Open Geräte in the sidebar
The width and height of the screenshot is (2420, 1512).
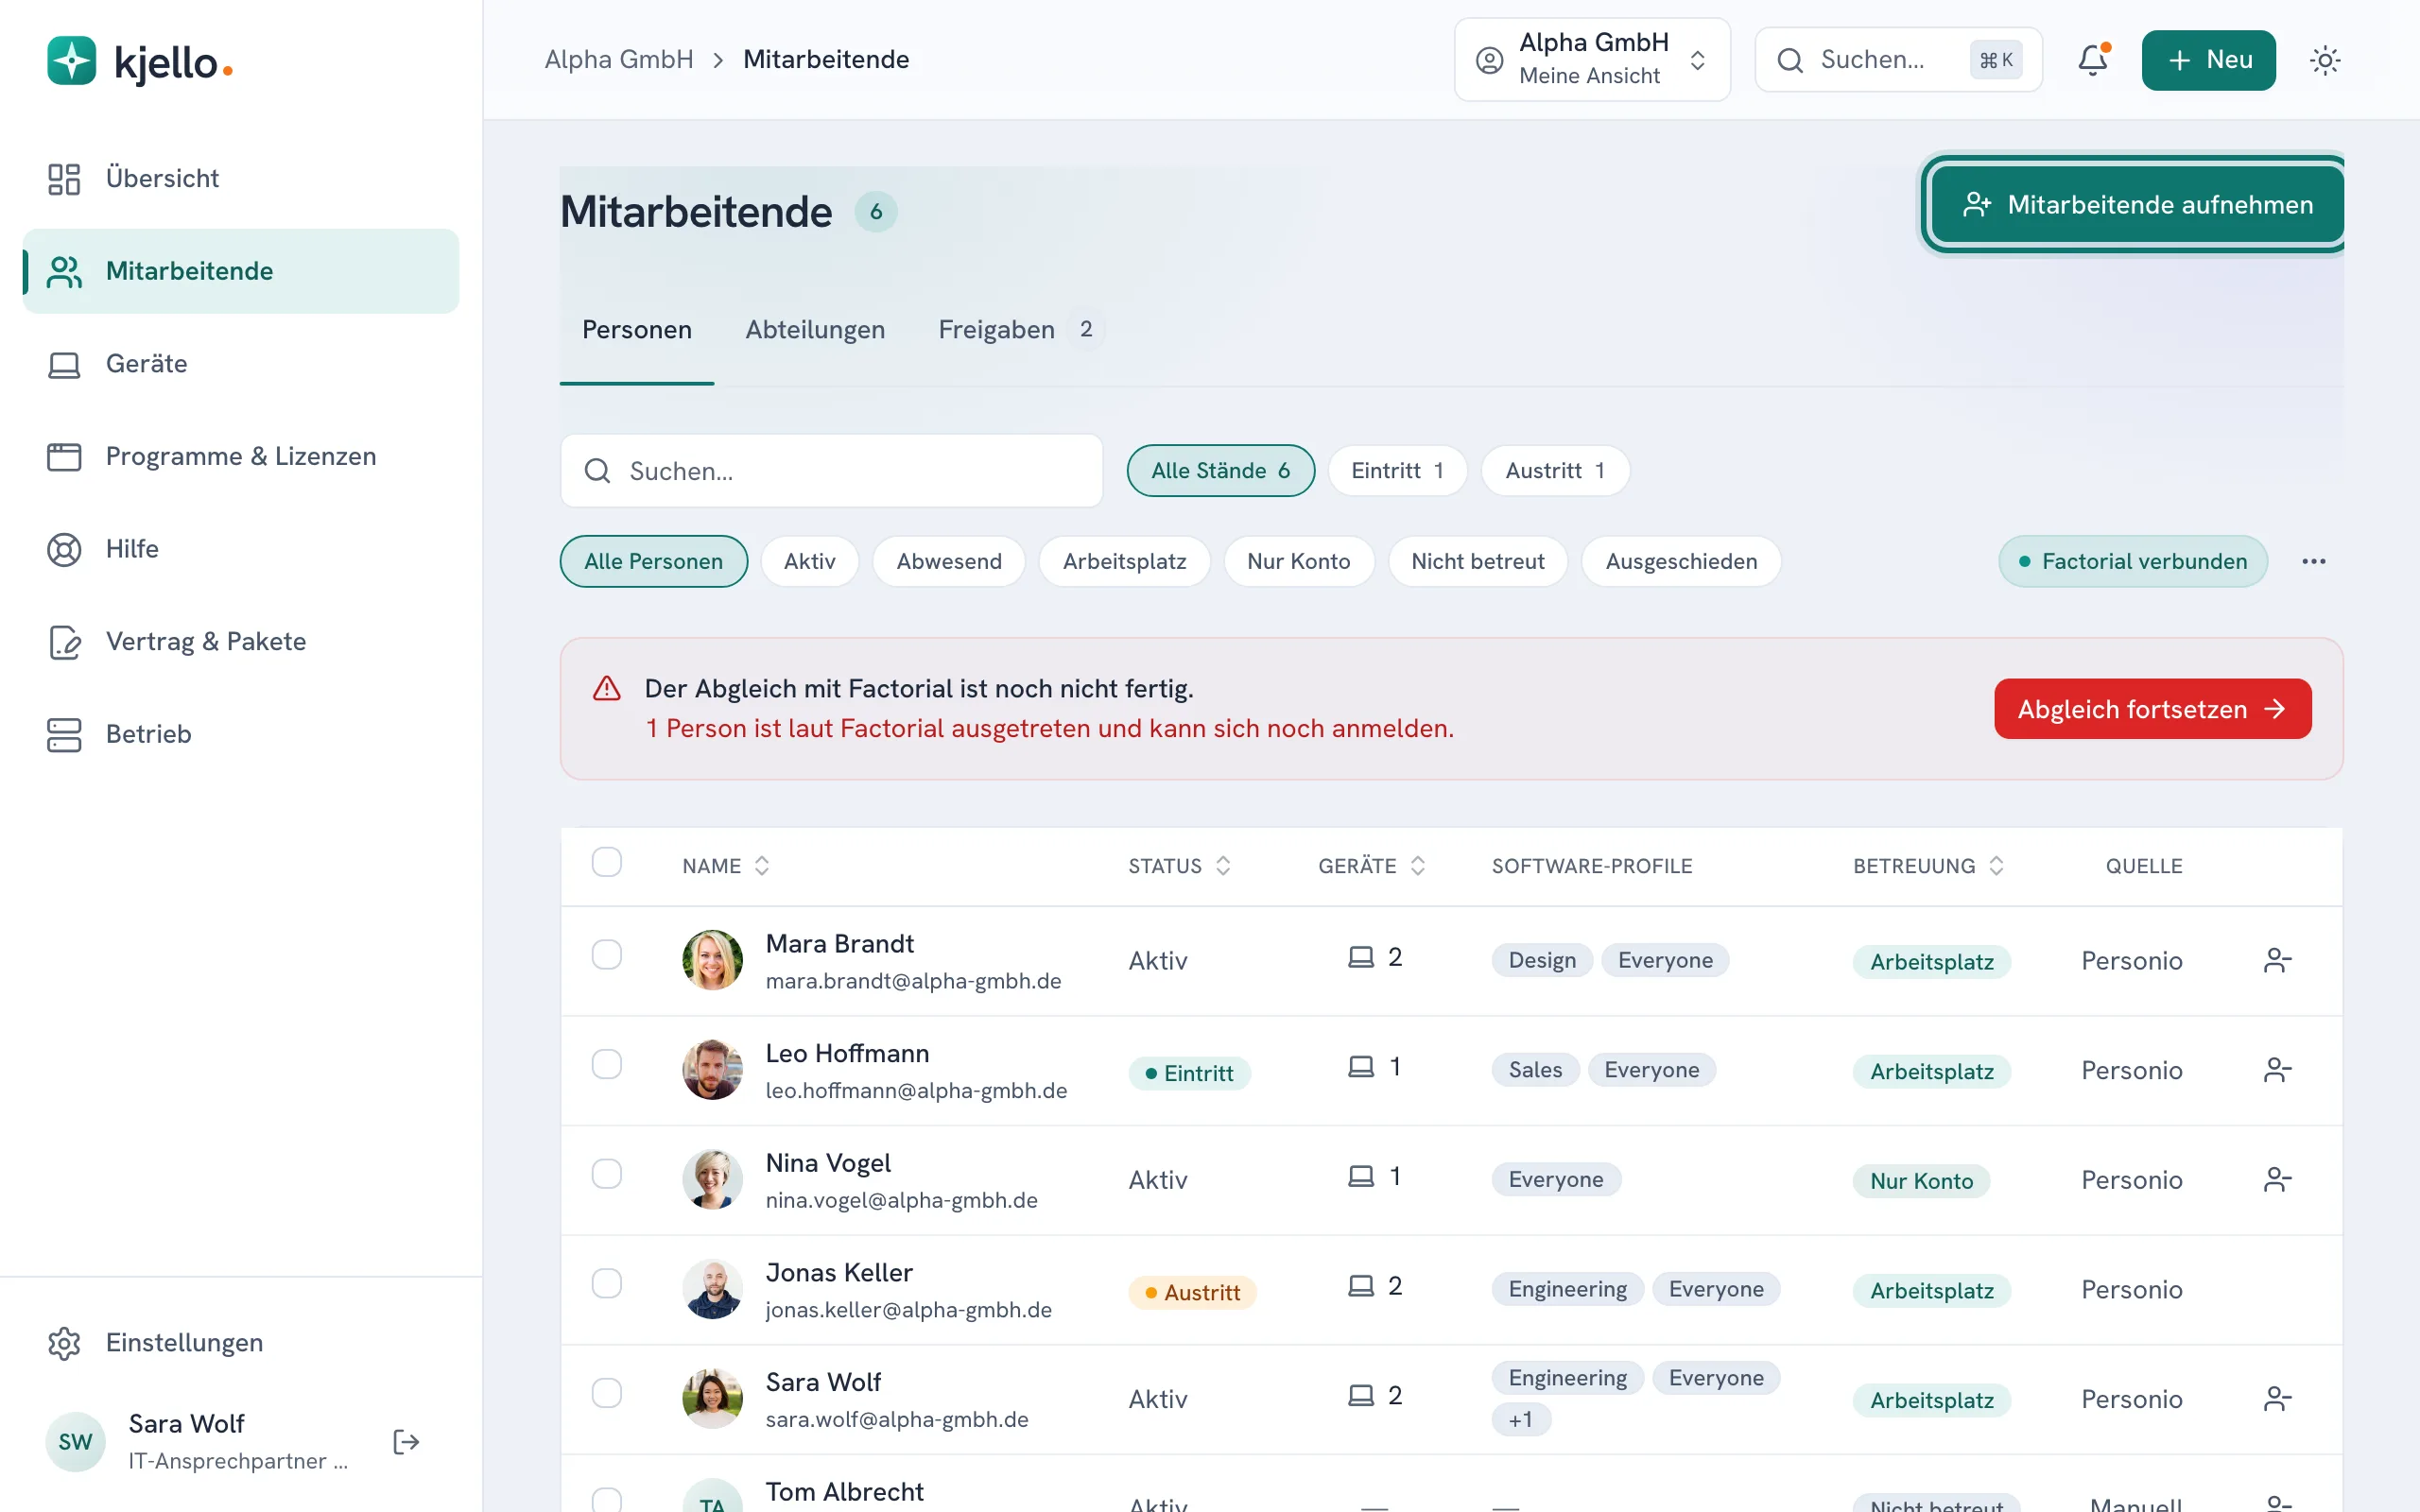point(241,364)
